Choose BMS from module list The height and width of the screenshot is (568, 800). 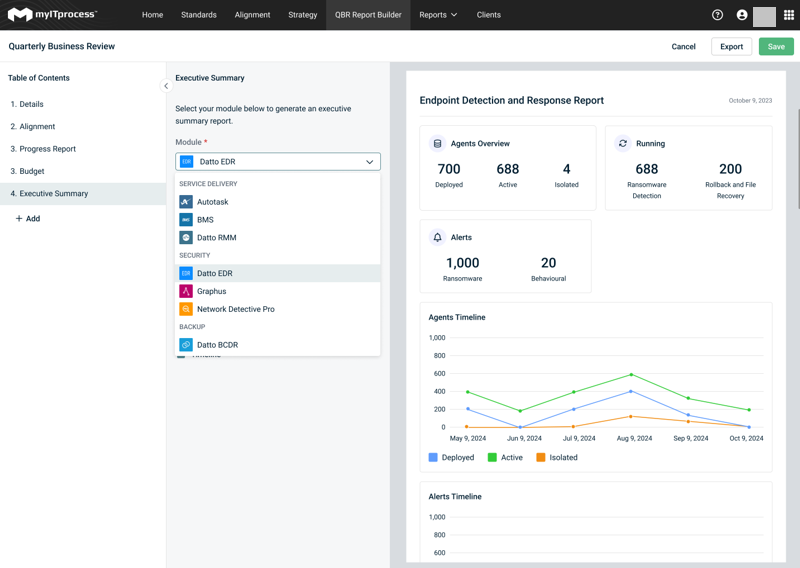tap(278, 219)
